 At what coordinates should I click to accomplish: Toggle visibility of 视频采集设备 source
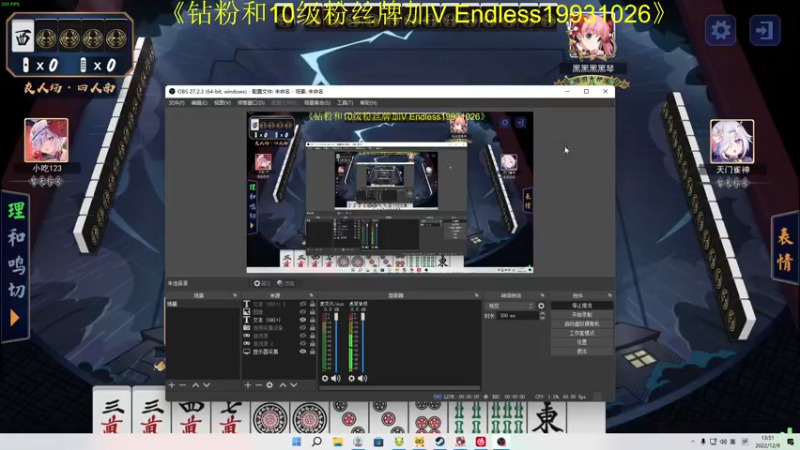pos(303,328)
